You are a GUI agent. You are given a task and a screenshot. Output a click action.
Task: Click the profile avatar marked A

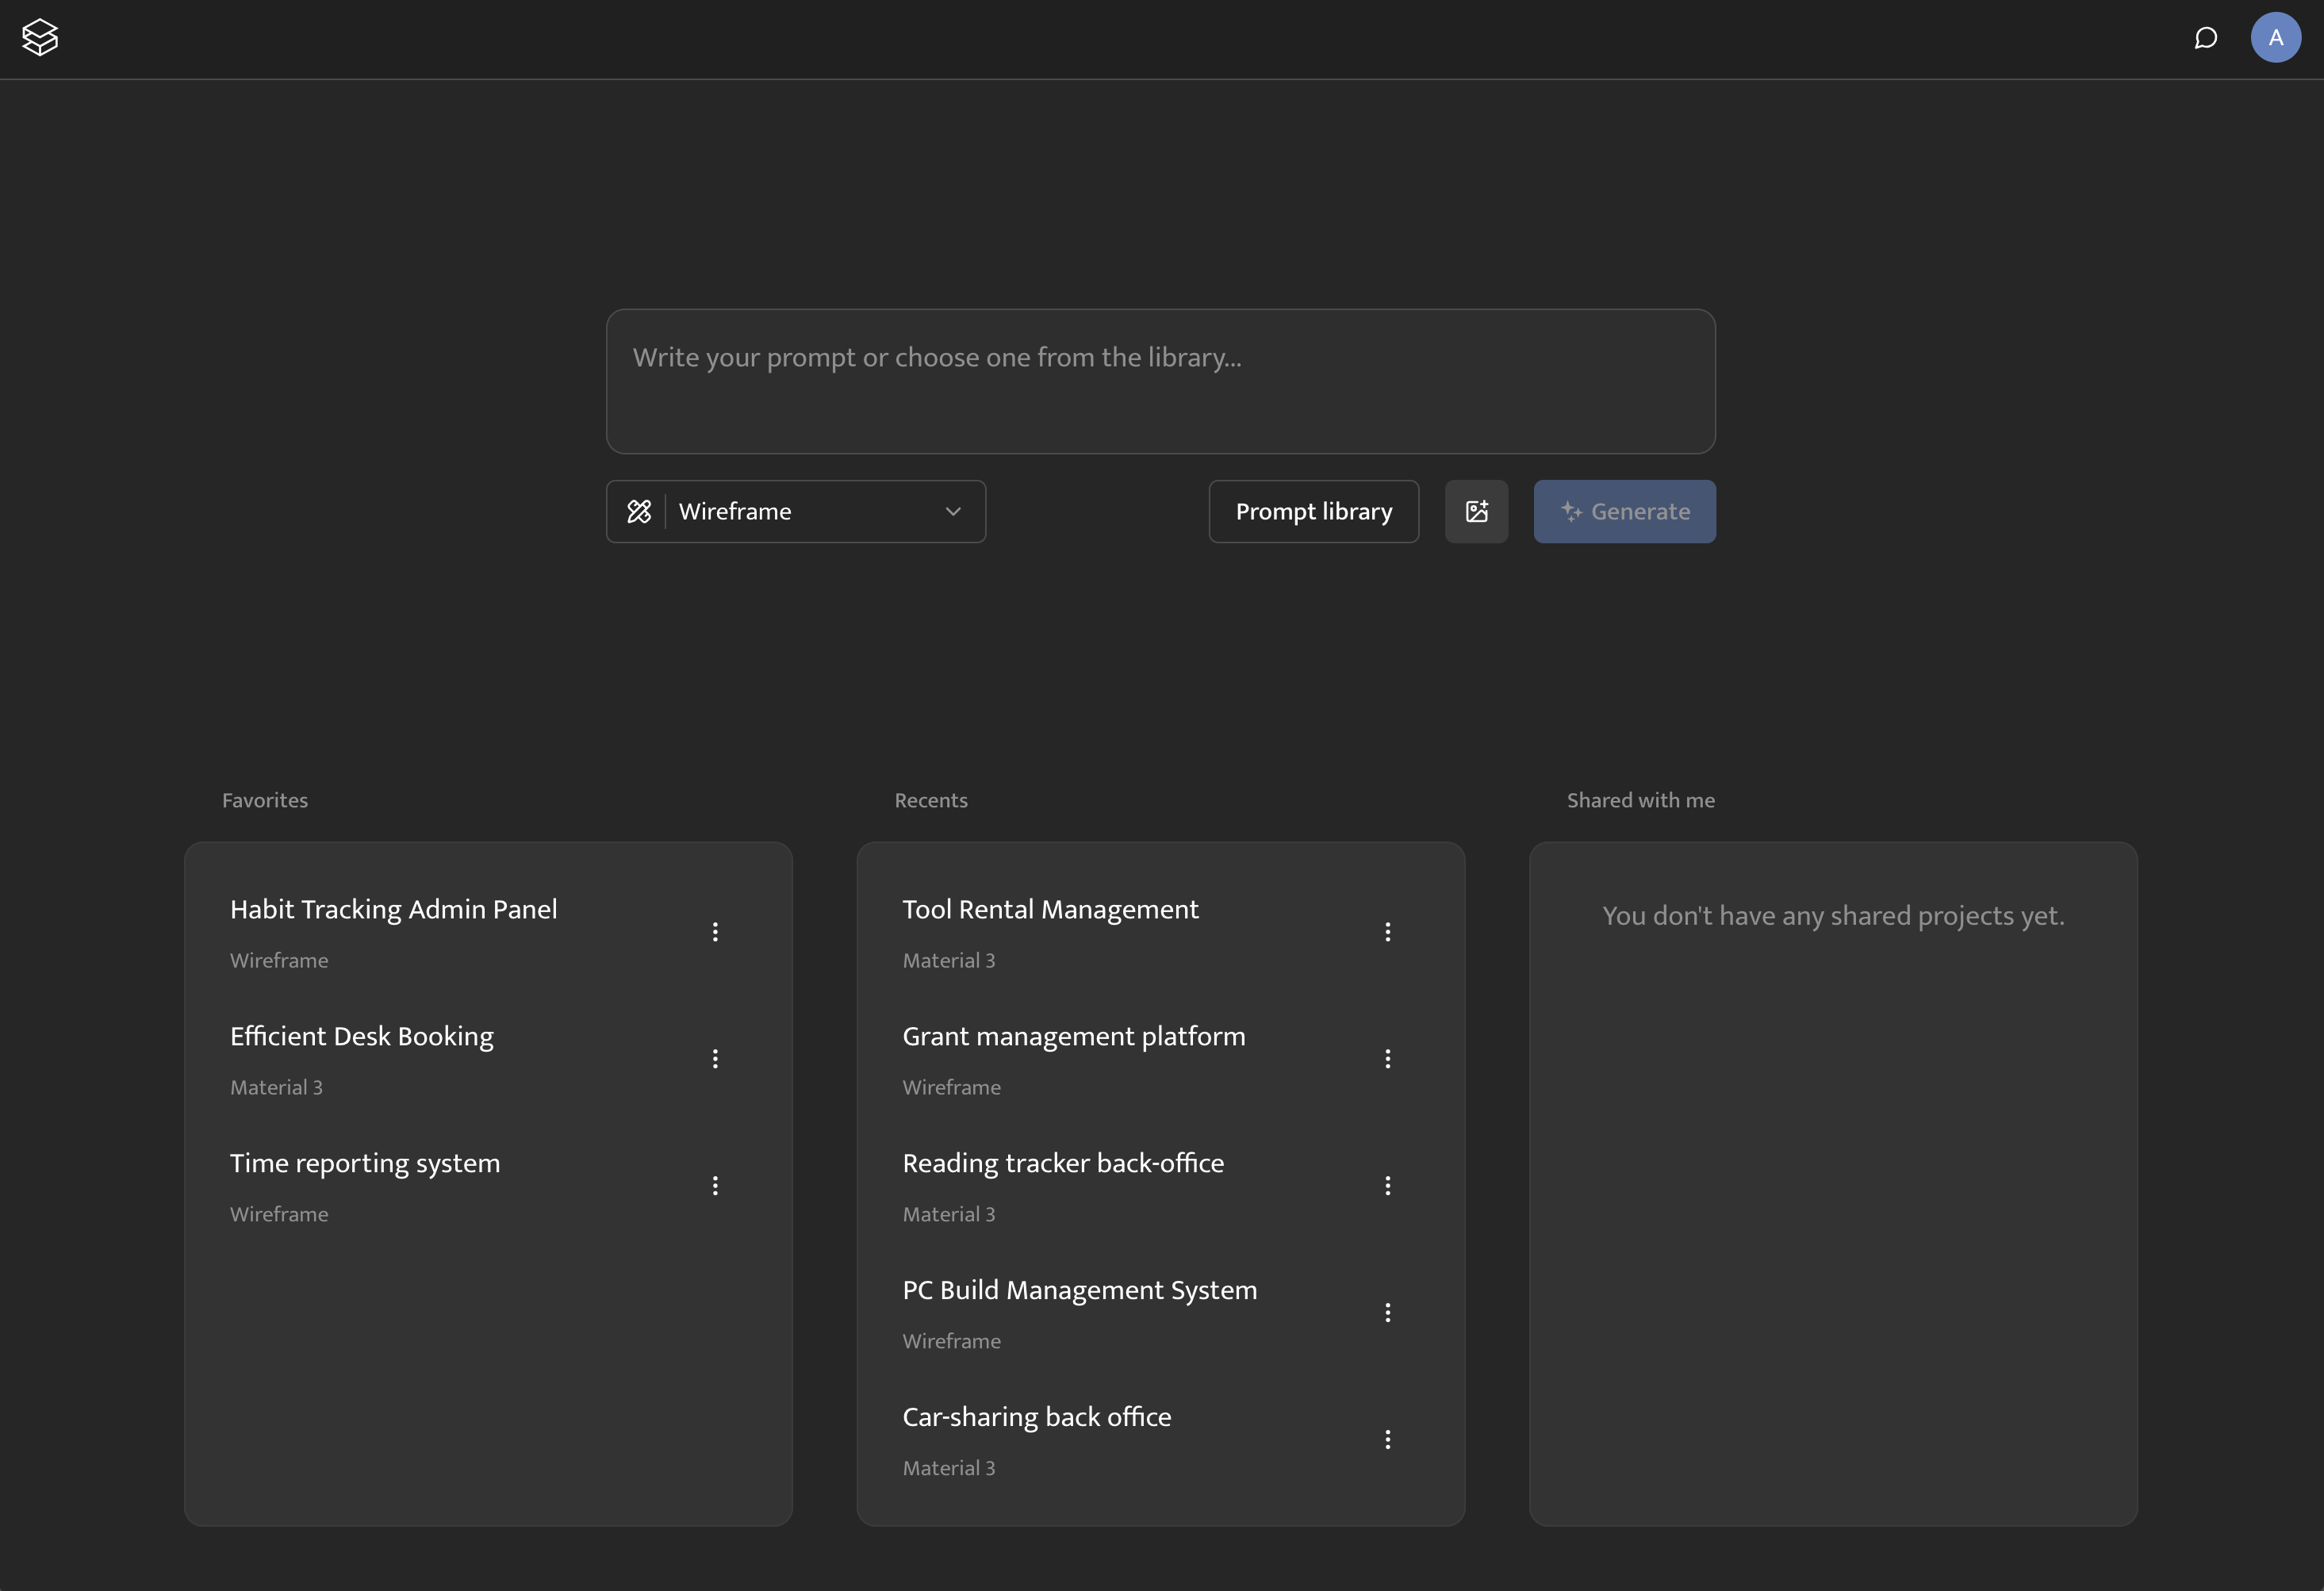tap(2275, 38)
